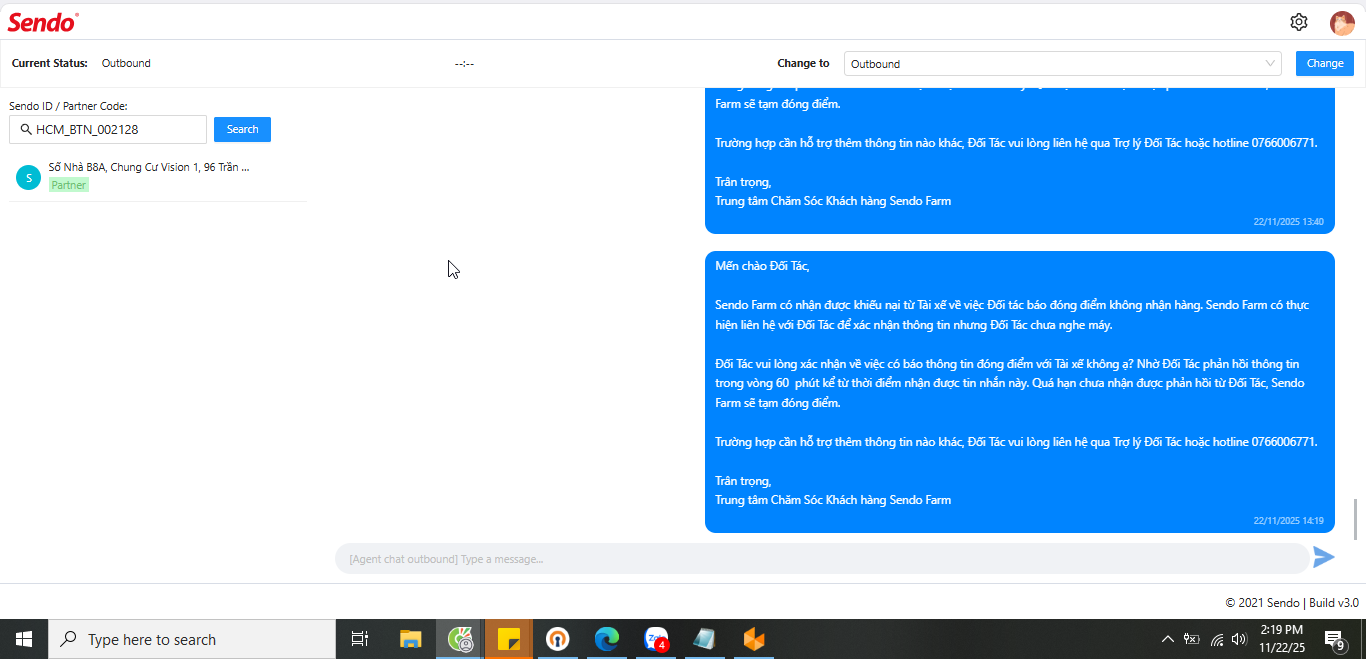The height and width of the screenshot is (659, 1366).
Task: Switch to the Cốc Cốc browser on the taskbar
Action: (460, 639)
